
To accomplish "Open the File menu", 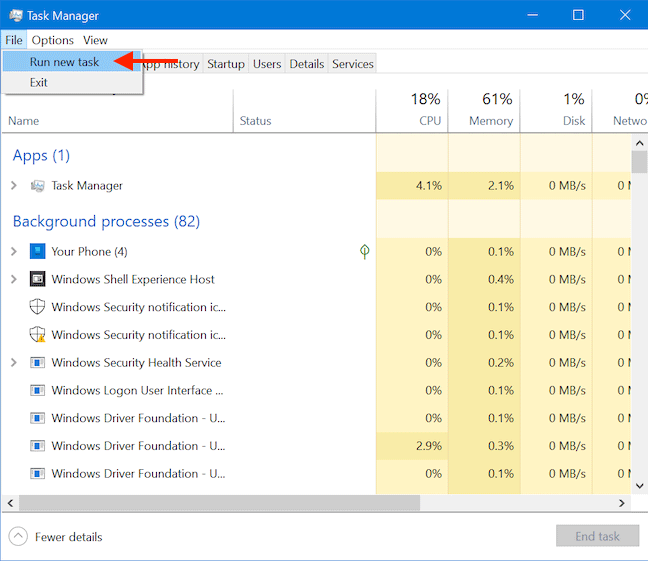I will tap(14, 40).
